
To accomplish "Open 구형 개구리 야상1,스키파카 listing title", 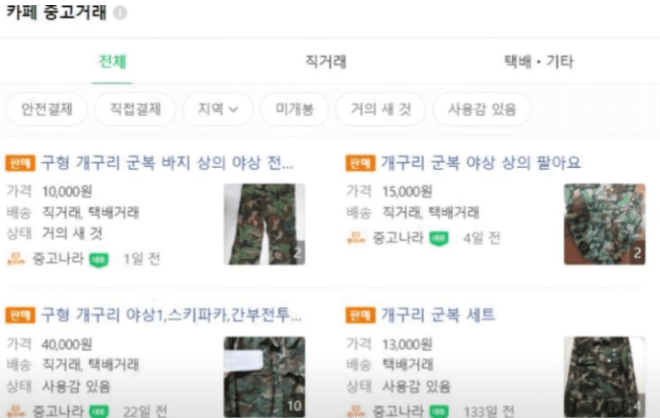I will tap(171, 315).
